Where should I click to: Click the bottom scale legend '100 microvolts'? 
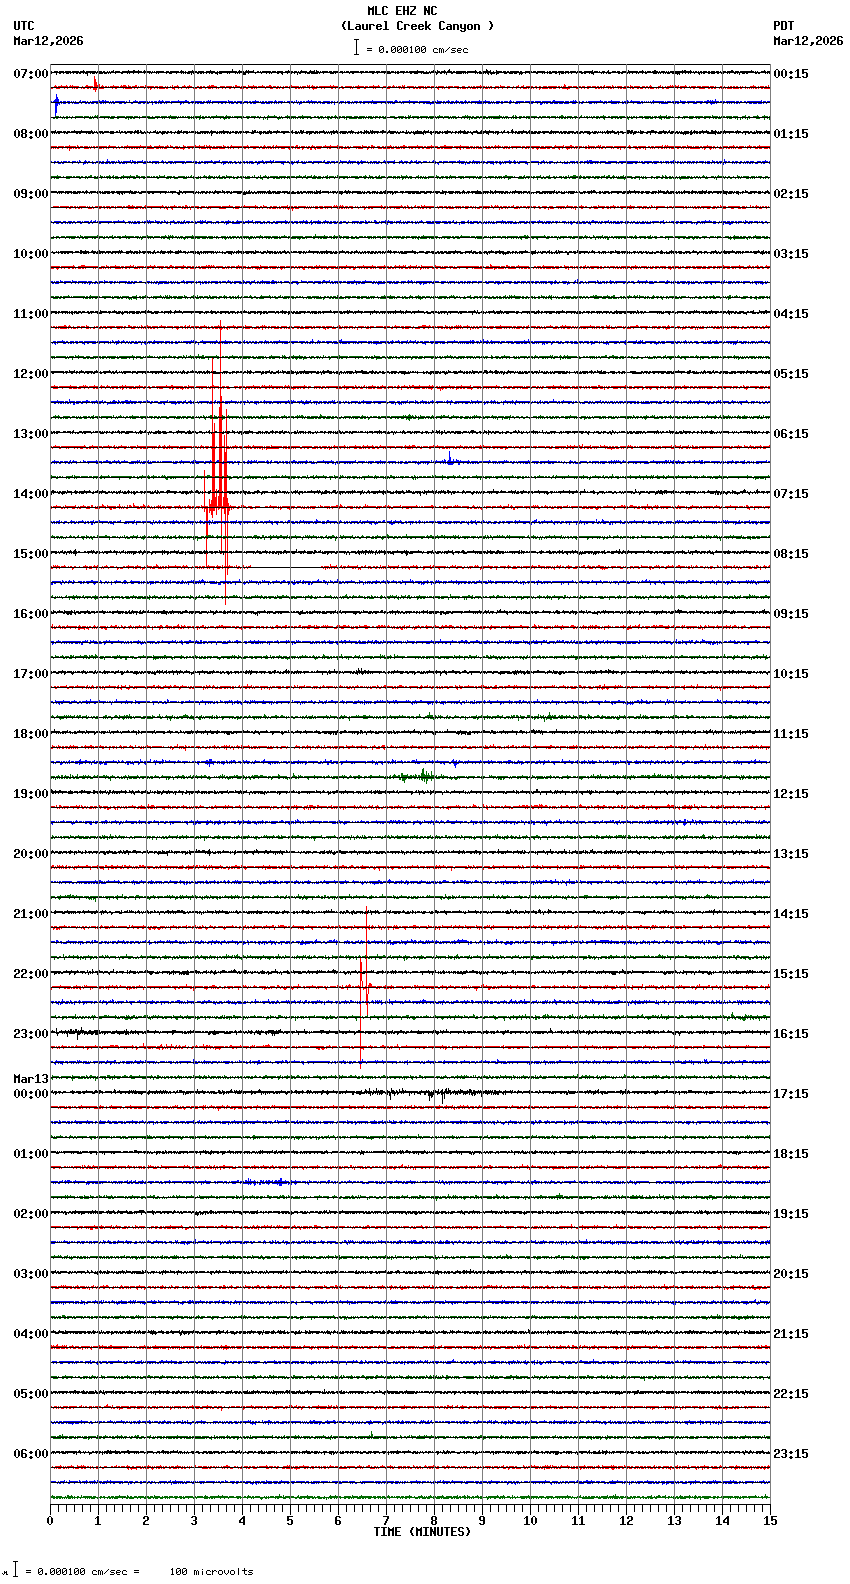point(211,1572)
